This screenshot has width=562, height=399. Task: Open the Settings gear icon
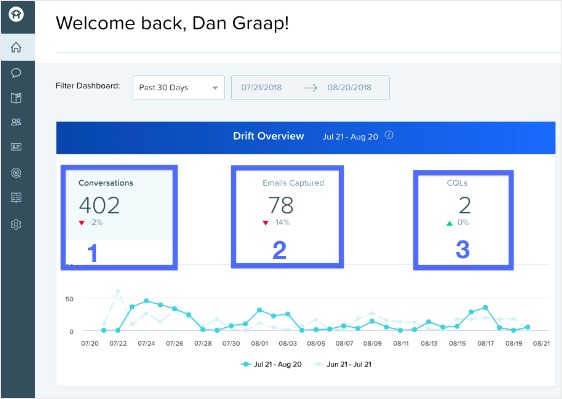tap(16, 225)
